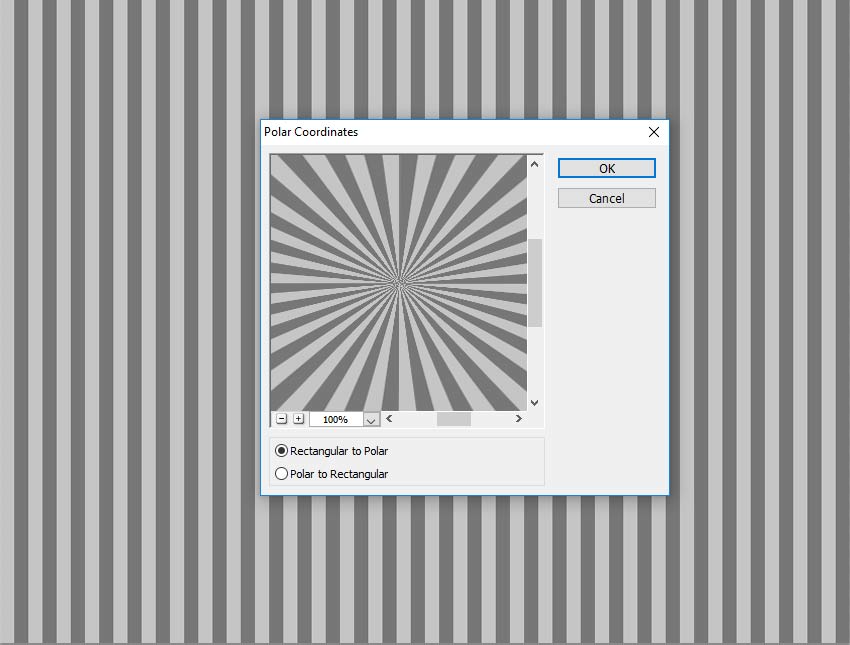Click preview scroll up arrow
The width and height of the screenshot is (850, 645).
[x=535, y=164]
